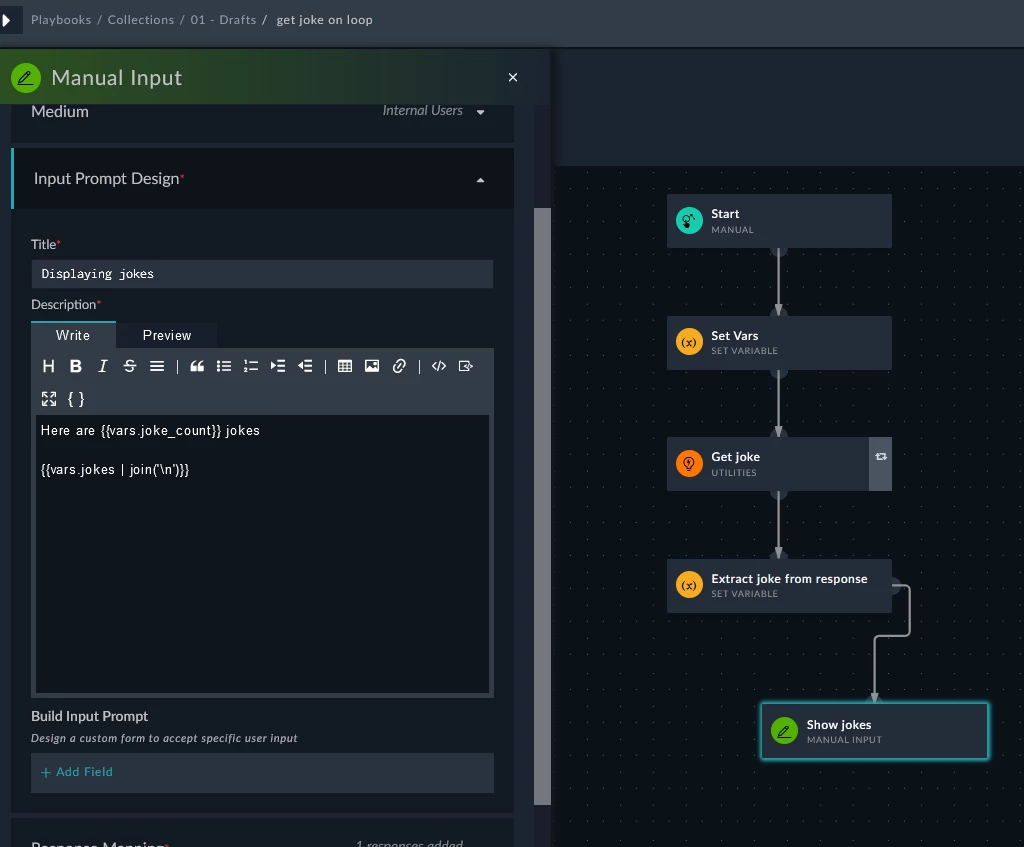This screenshot has width=1024, height=847.
Task: Insert a blockquote using the quote icon
Action: (197, 366)
